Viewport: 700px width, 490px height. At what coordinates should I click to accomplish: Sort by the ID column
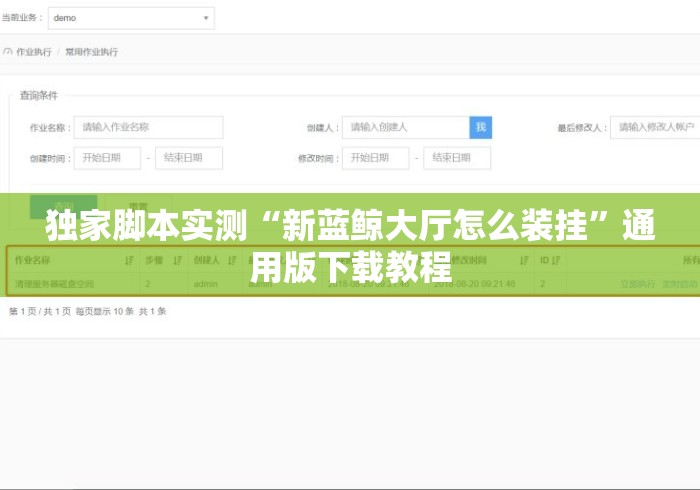pyautogui.click(x=556, y=260)
